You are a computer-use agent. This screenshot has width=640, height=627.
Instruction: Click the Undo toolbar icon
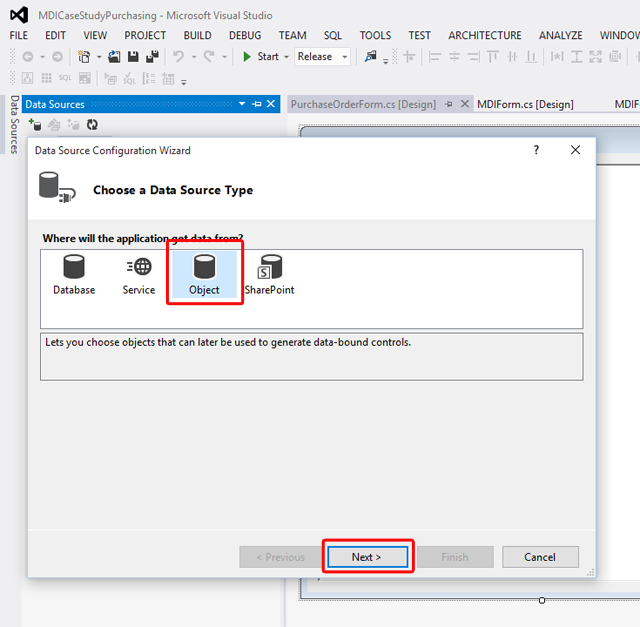(x=178, y=56)
